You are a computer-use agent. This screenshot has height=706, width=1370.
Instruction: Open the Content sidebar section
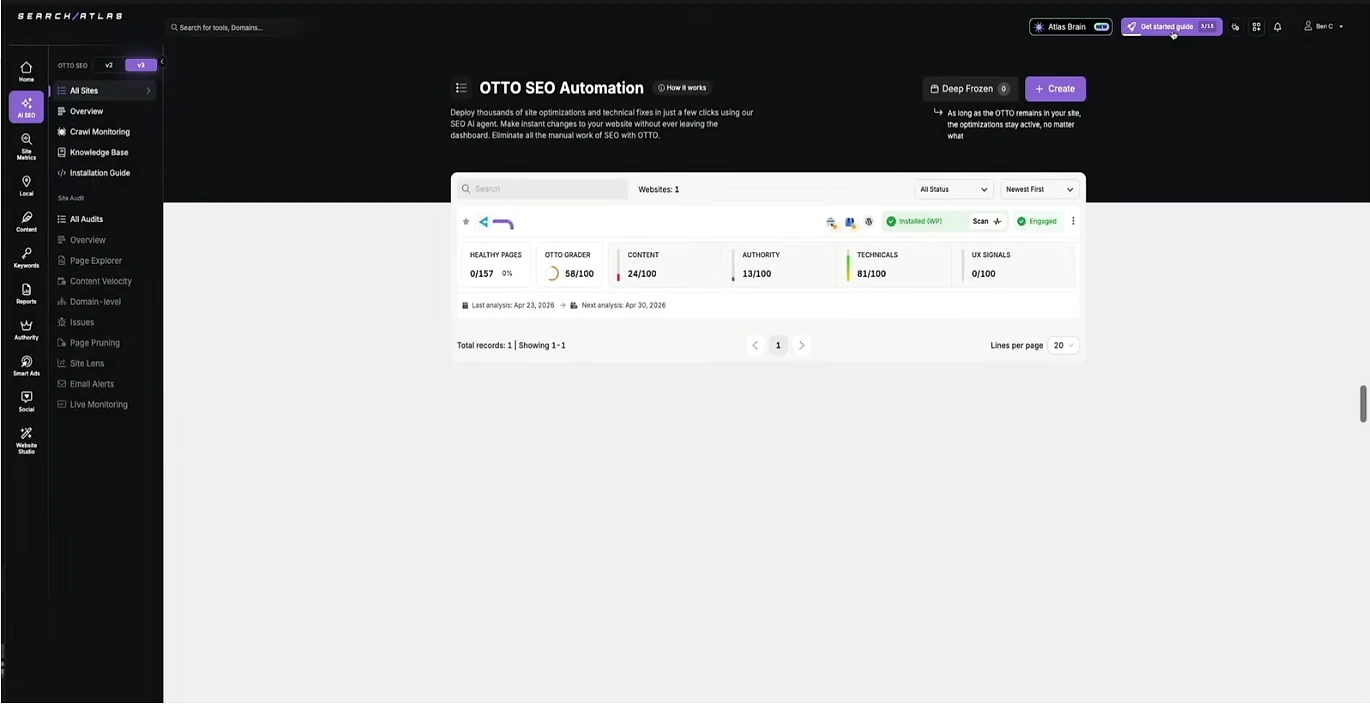[26, 222]
